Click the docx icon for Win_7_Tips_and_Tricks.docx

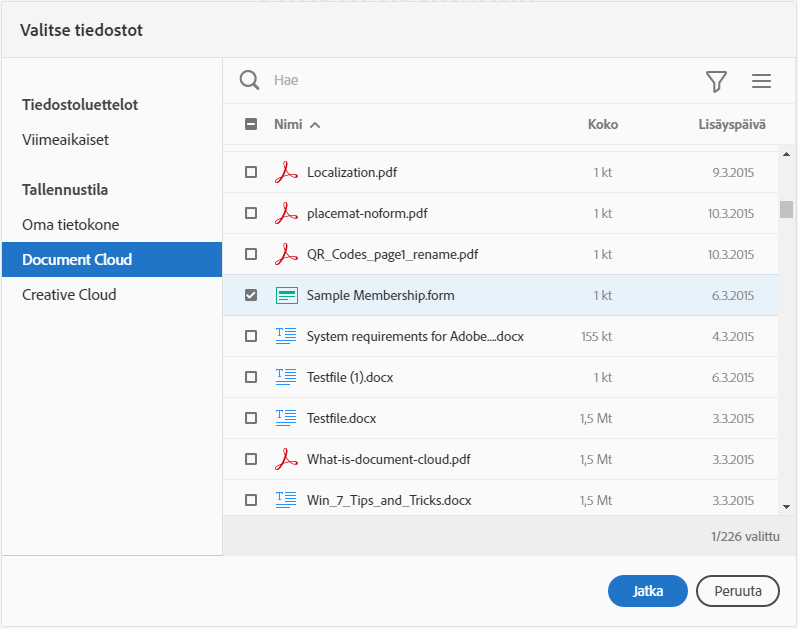click(x=287, y=500)
